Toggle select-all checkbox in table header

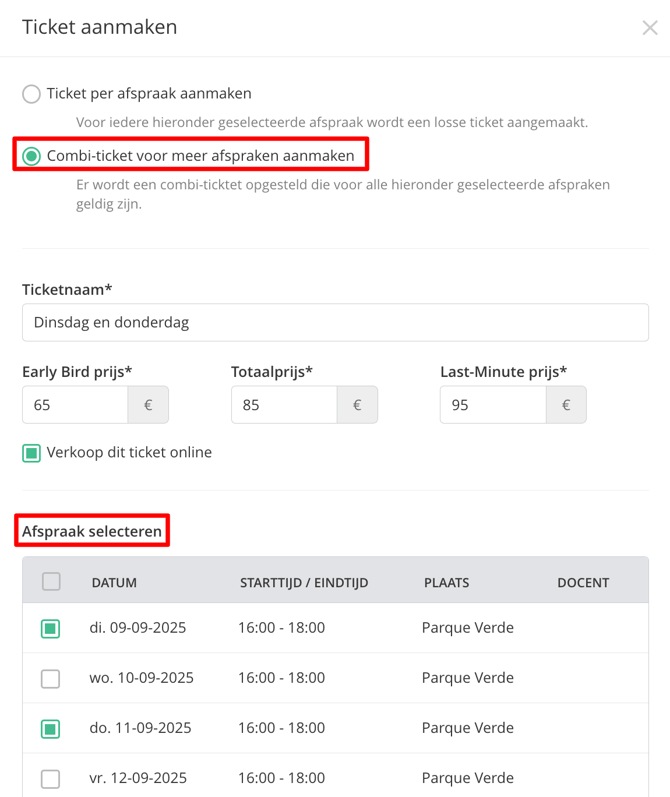(x=51, y=581)
